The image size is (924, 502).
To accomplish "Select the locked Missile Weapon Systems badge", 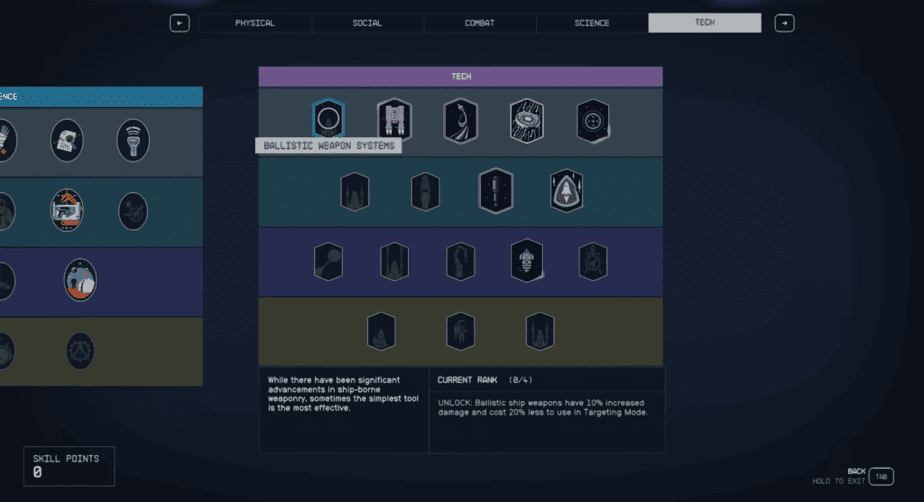I will tap(328, 262).
